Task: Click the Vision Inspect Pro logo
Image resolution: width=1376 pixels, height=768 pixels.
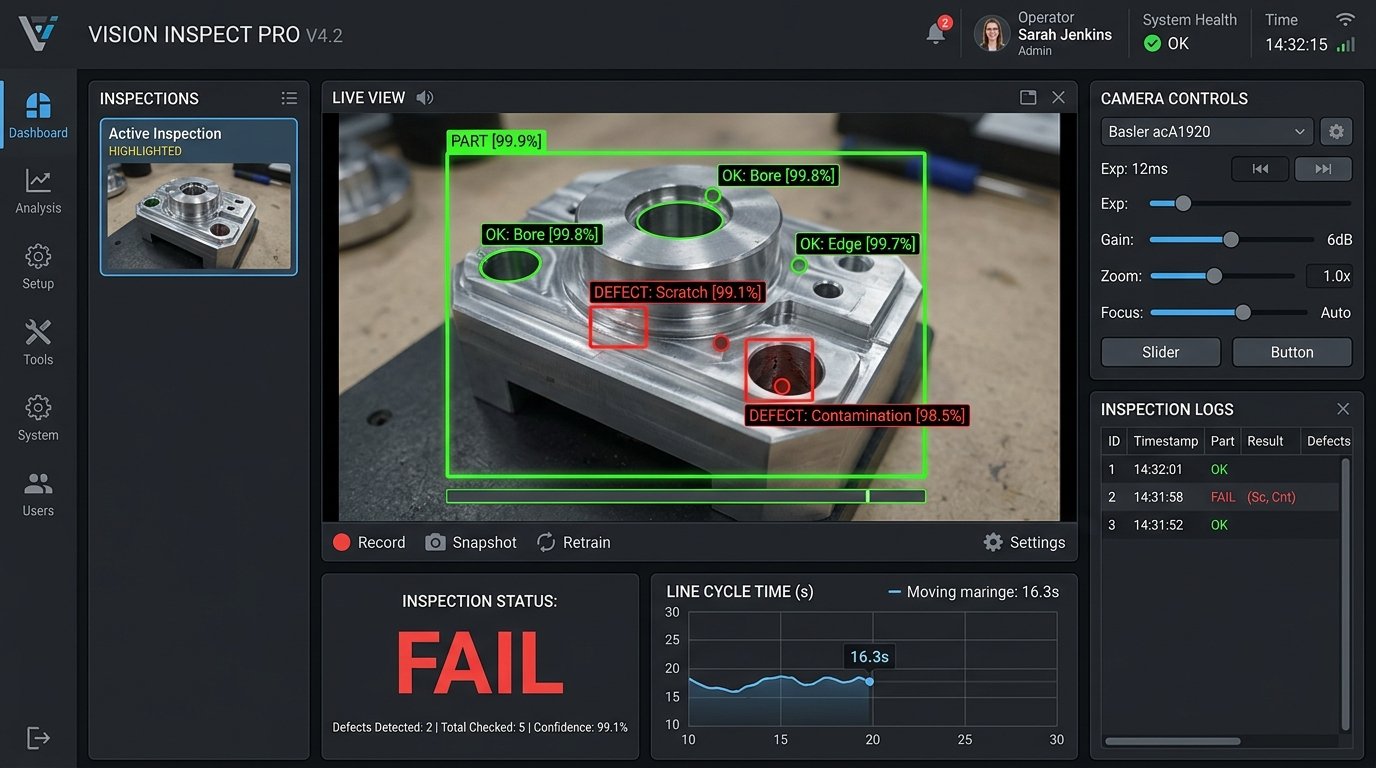Action: (x=38, y=33)
